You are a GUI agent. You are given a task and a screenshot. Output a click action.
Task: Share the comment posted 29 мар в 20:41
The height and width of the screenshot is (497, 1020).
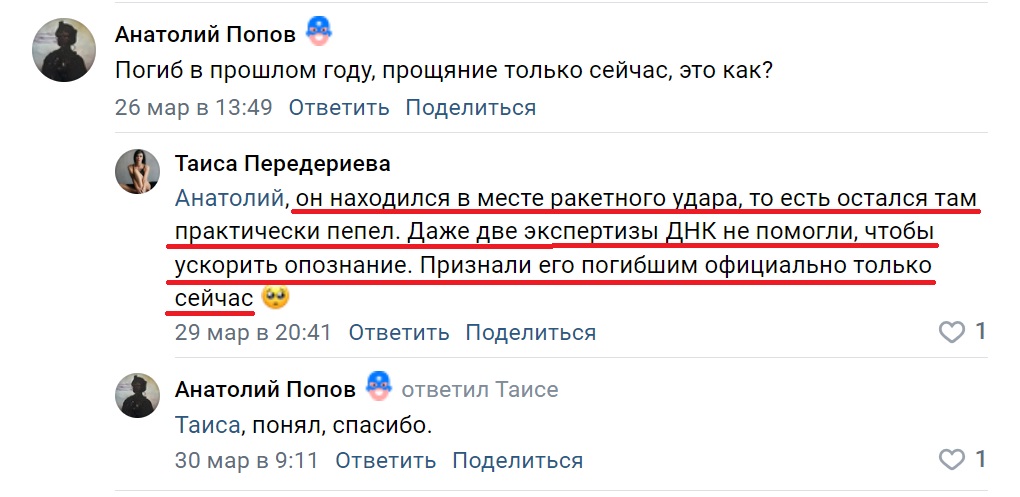pos(531,332)
